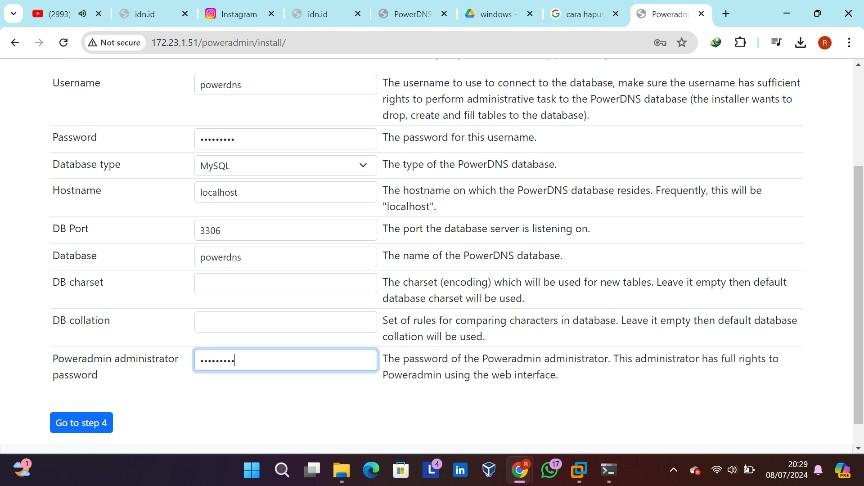Screen dimensions: 864x486
Task: Click the database Password field
Action: click(x=285, y=139)
